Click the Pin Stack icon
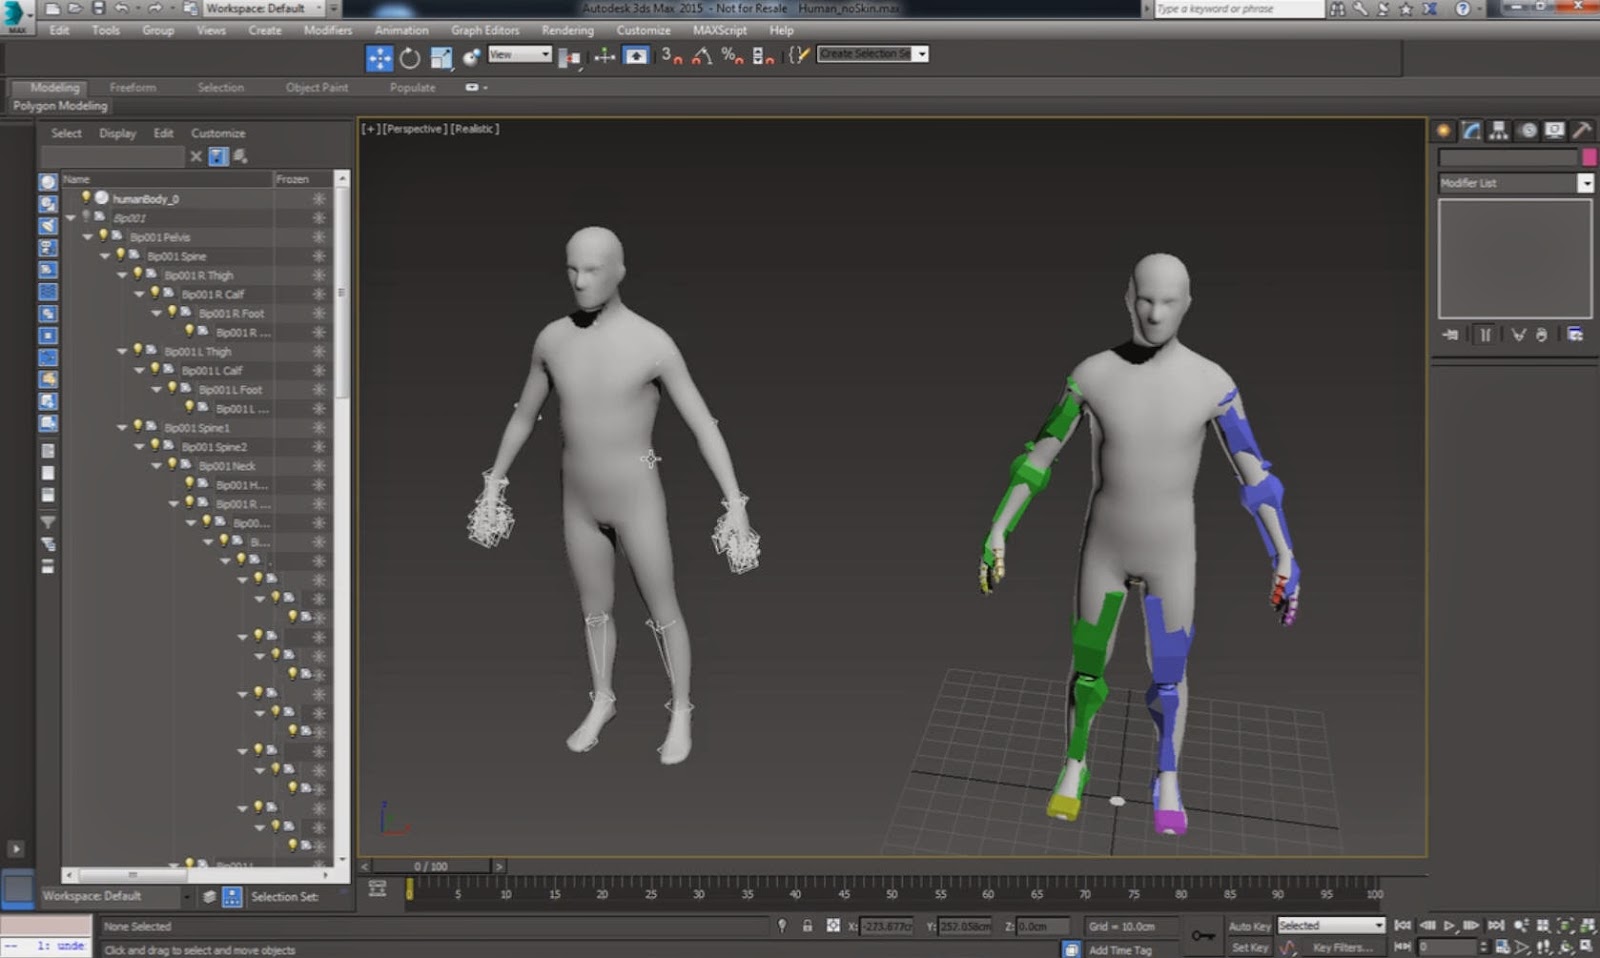 (x=1450, y=335)
